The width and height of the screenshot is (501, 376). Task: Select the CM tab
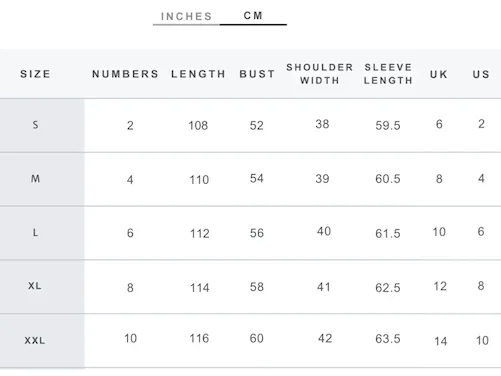(253, 16)
